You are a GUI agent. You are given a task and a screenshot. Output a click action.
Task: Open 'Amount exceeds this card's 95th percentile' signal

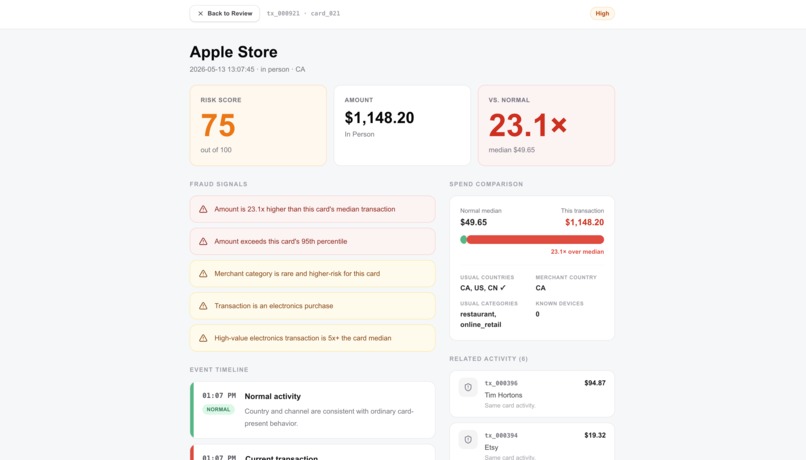(313, 242)
